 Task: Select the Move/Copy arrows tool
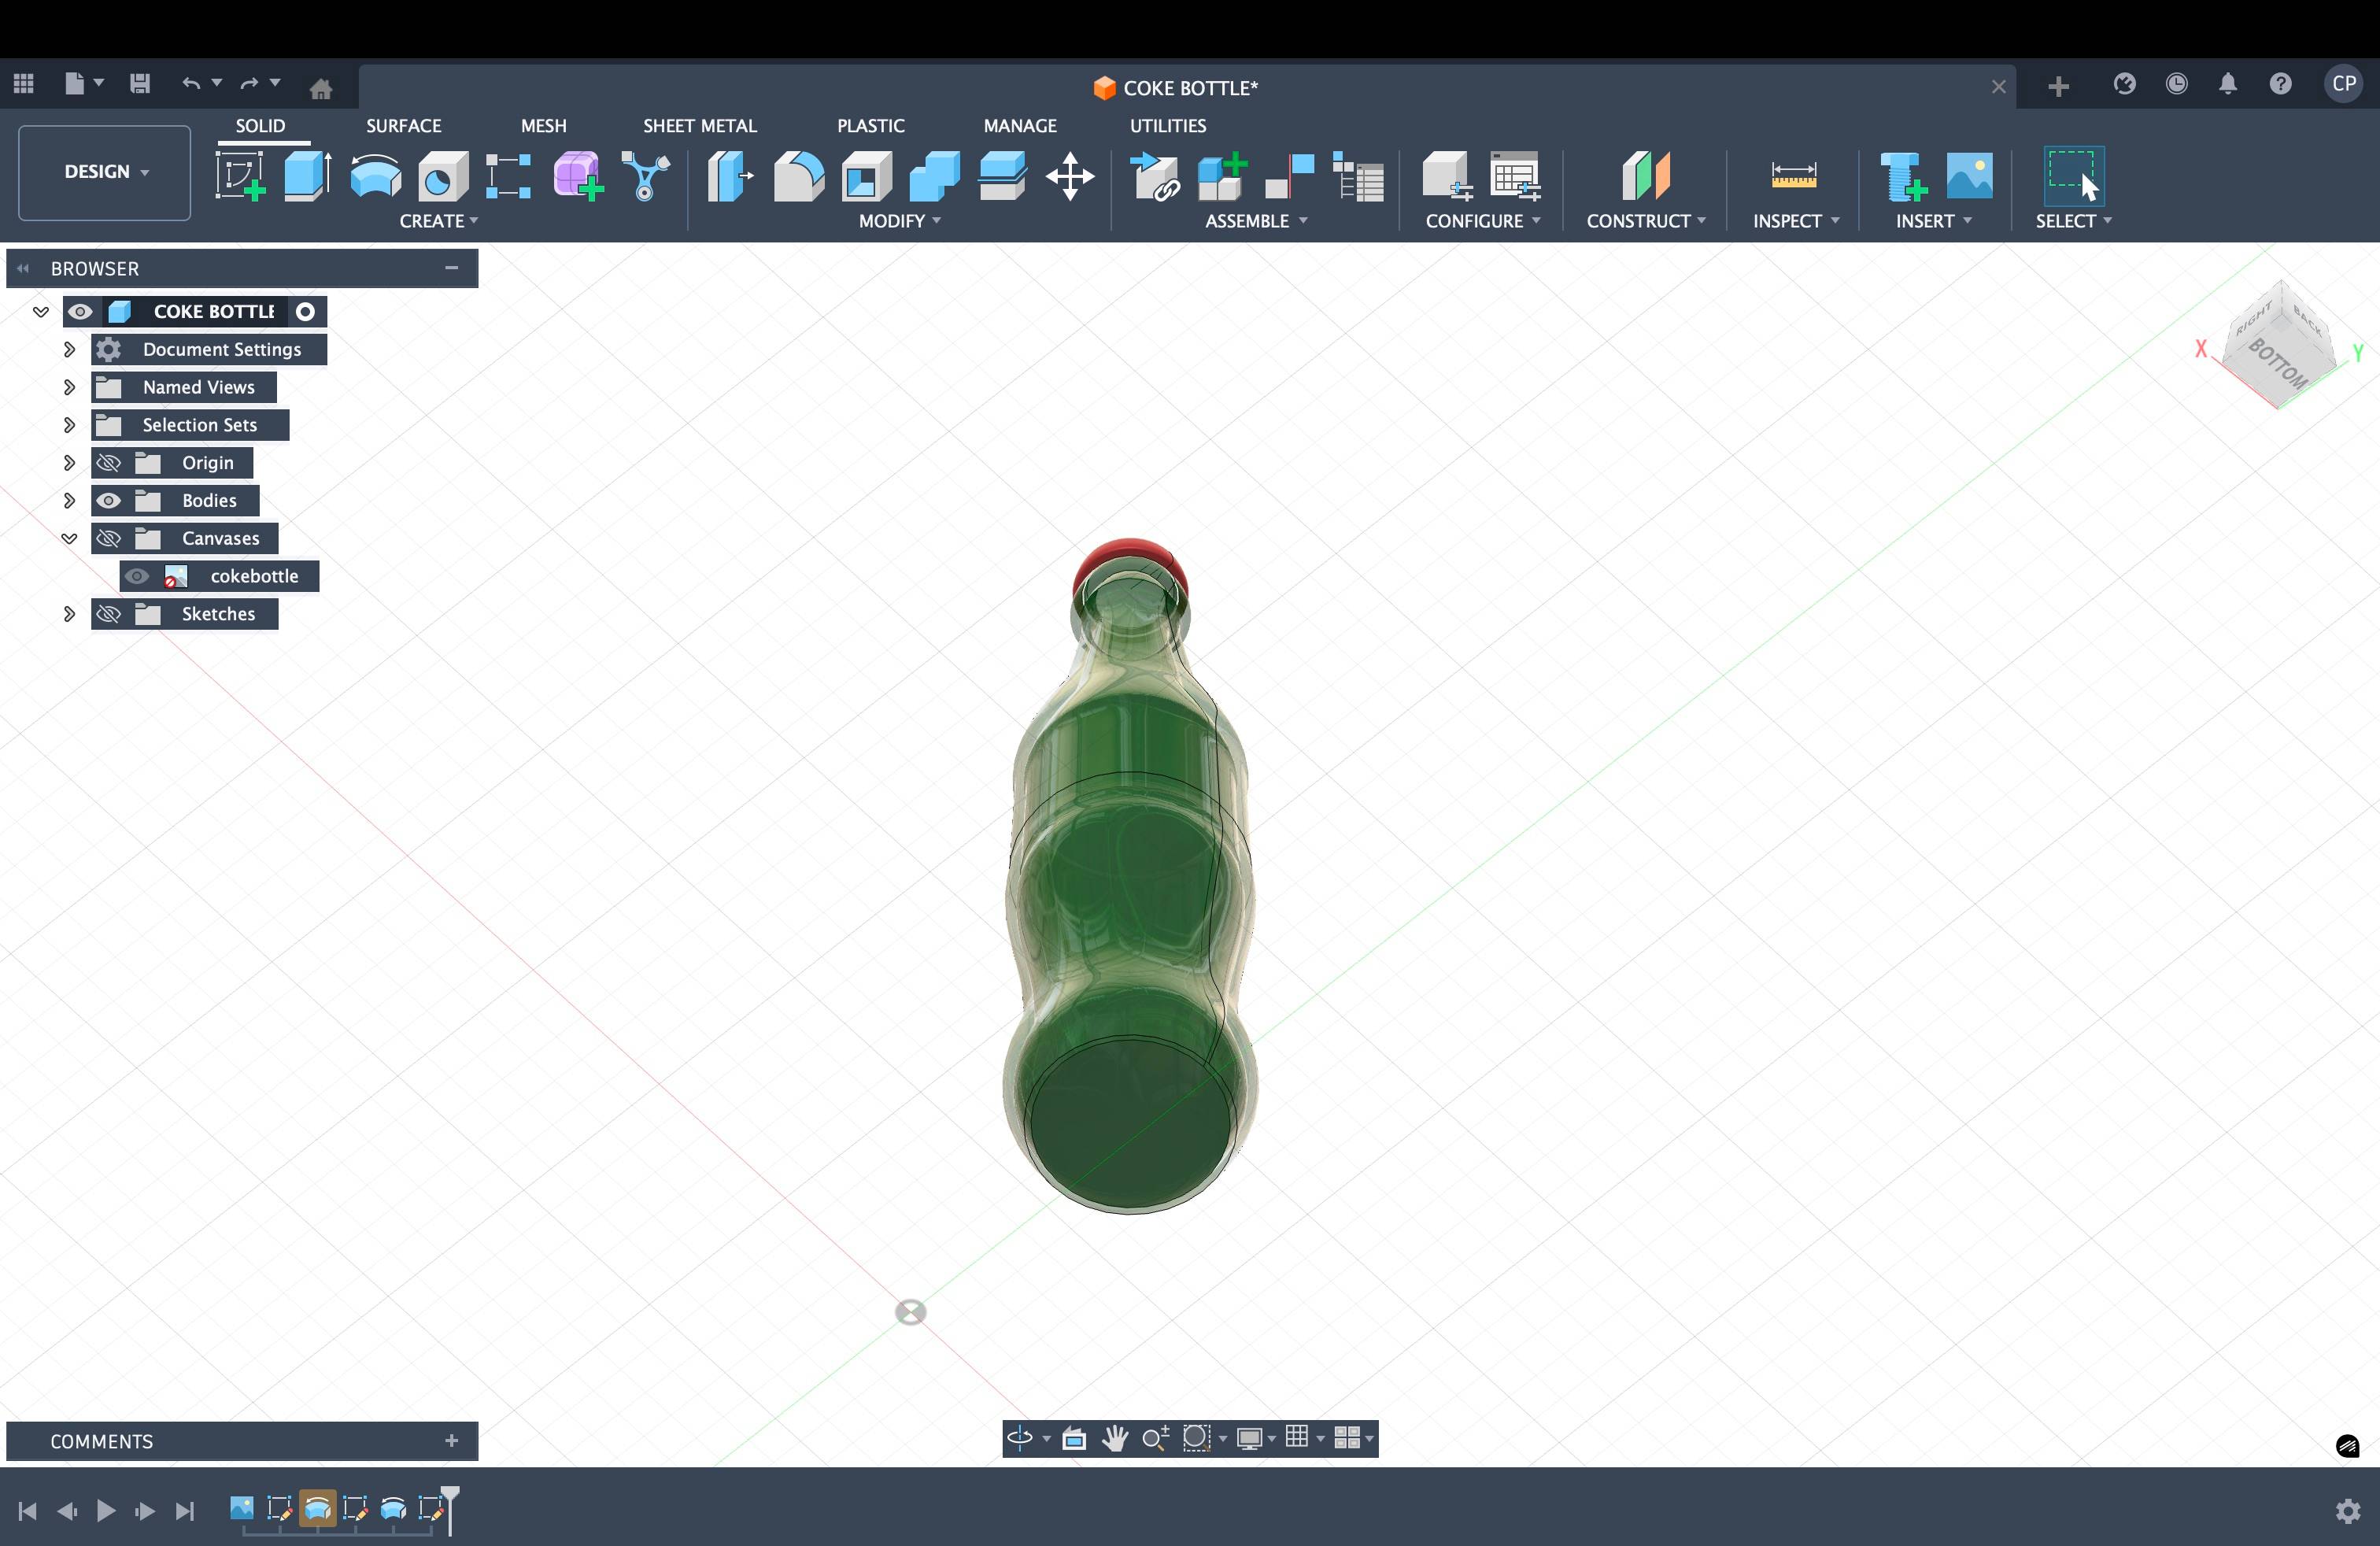1070,176
